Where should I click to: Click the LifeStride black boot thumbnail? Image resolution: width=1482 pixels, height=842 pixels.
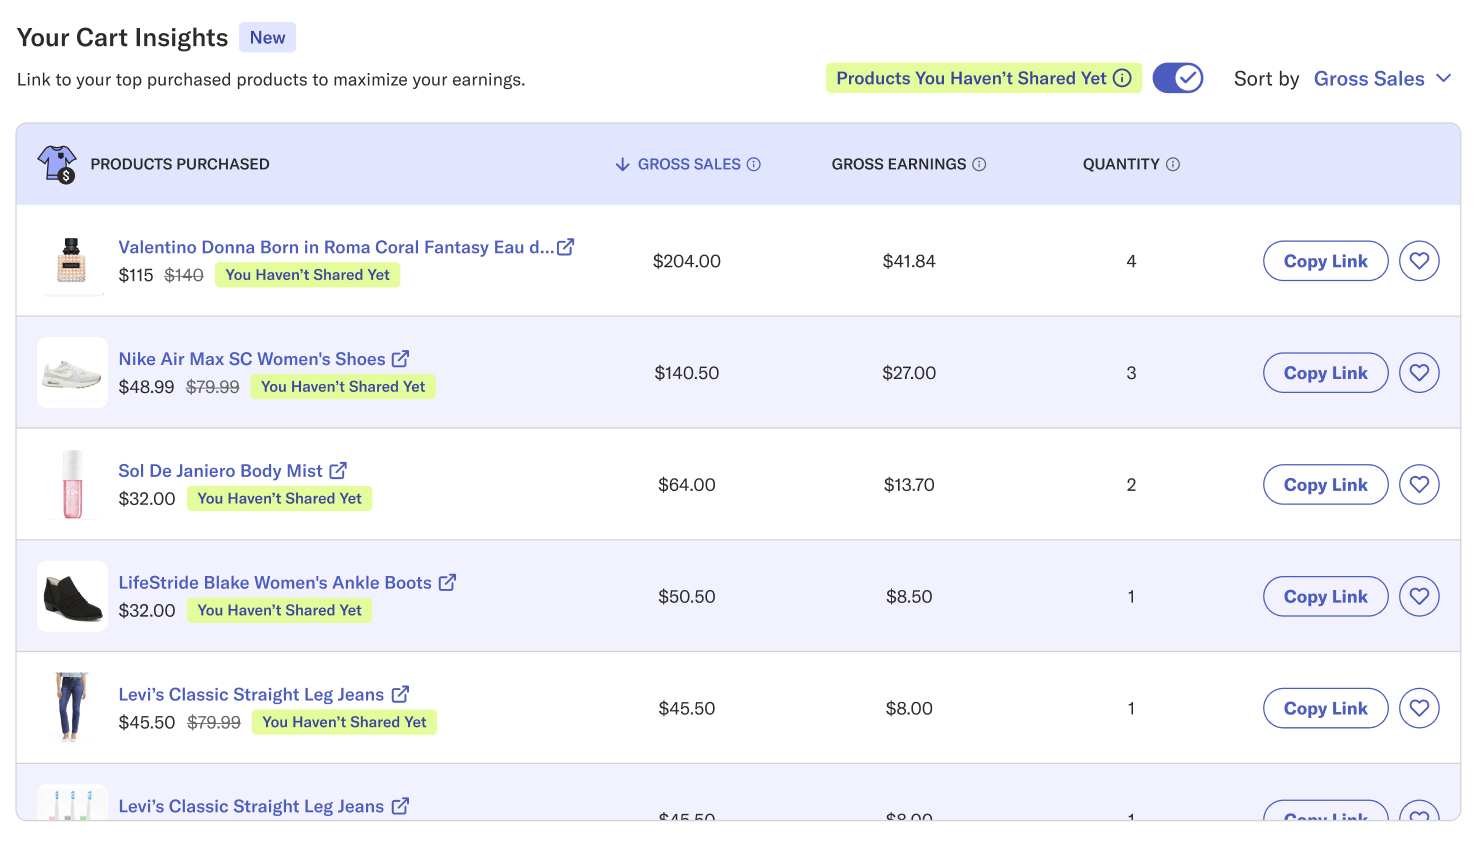coord(72,597)
